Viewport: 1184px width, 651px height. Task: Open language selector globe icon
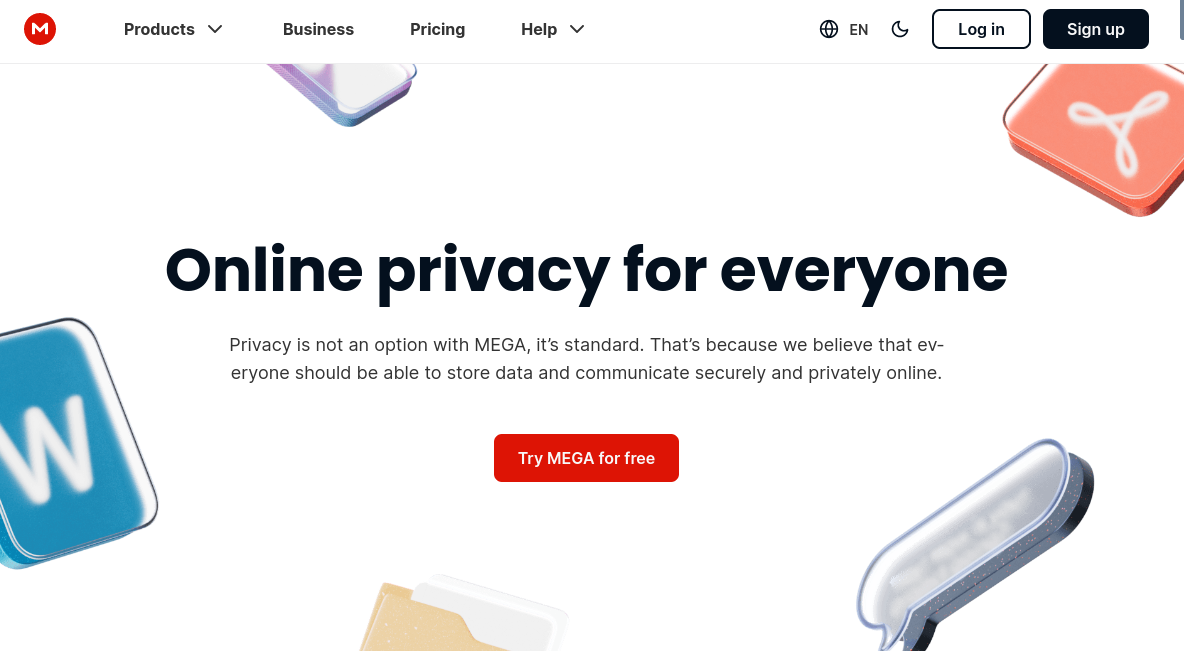(x=828, y=29)
